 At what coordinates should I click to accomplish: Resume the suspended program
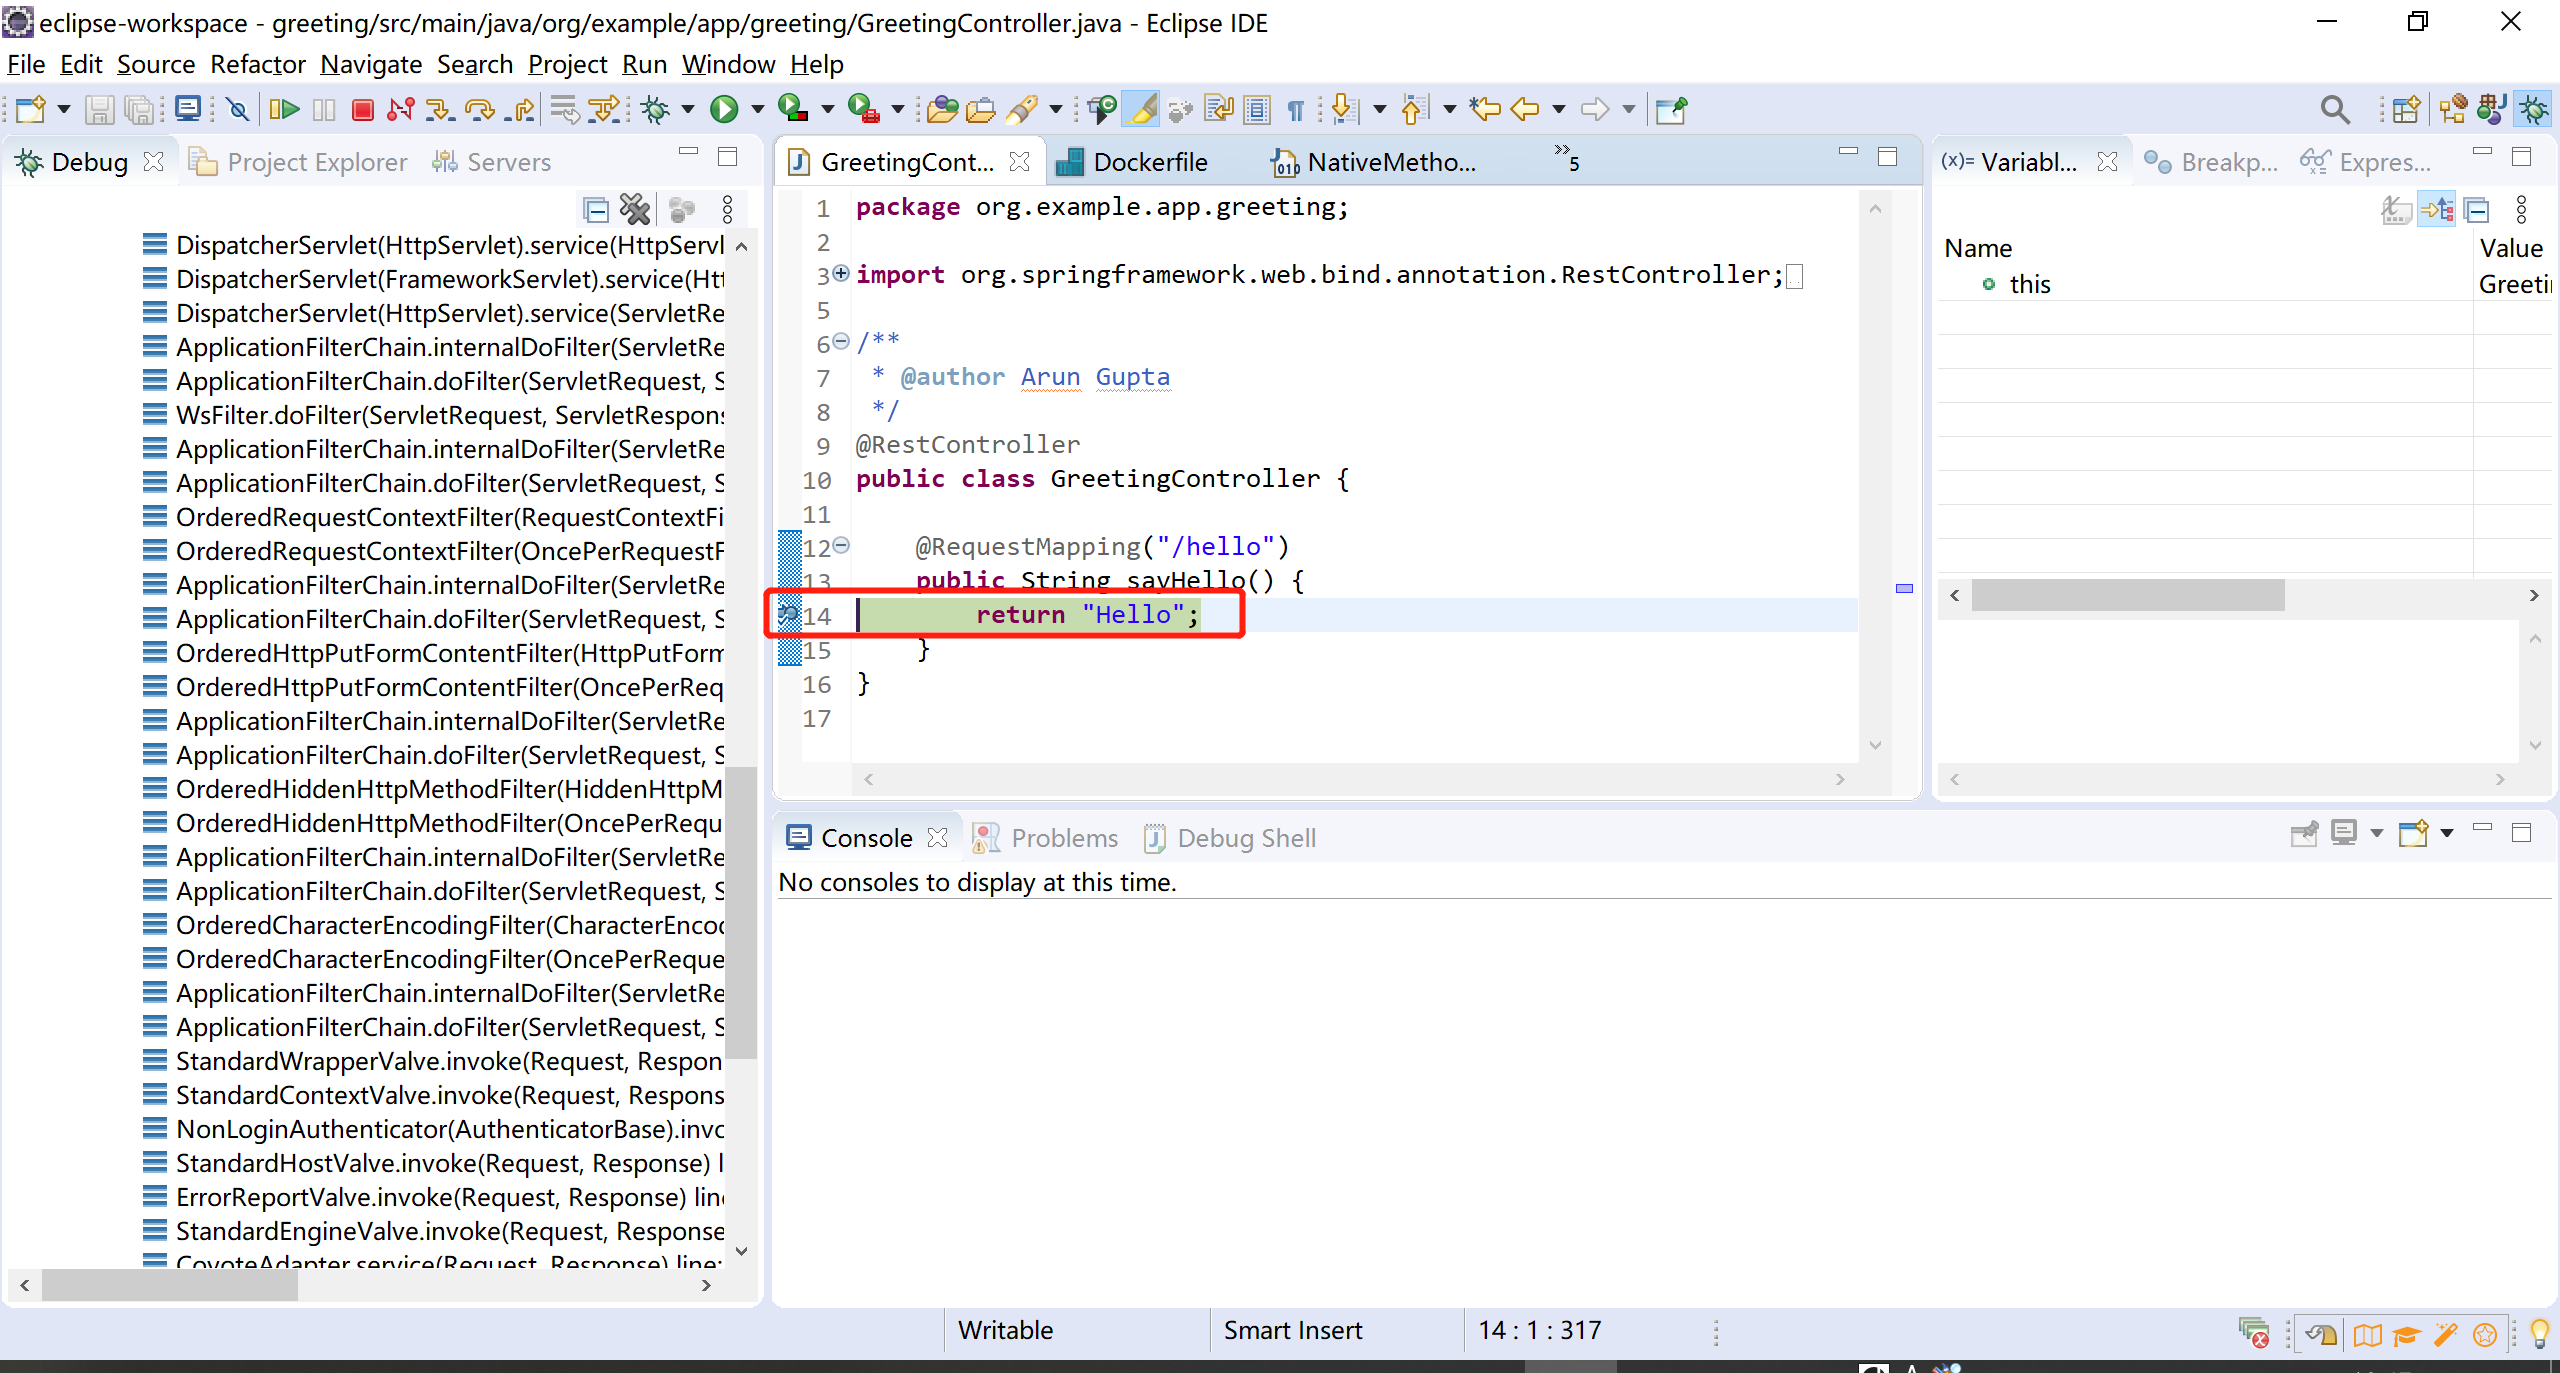284,110
